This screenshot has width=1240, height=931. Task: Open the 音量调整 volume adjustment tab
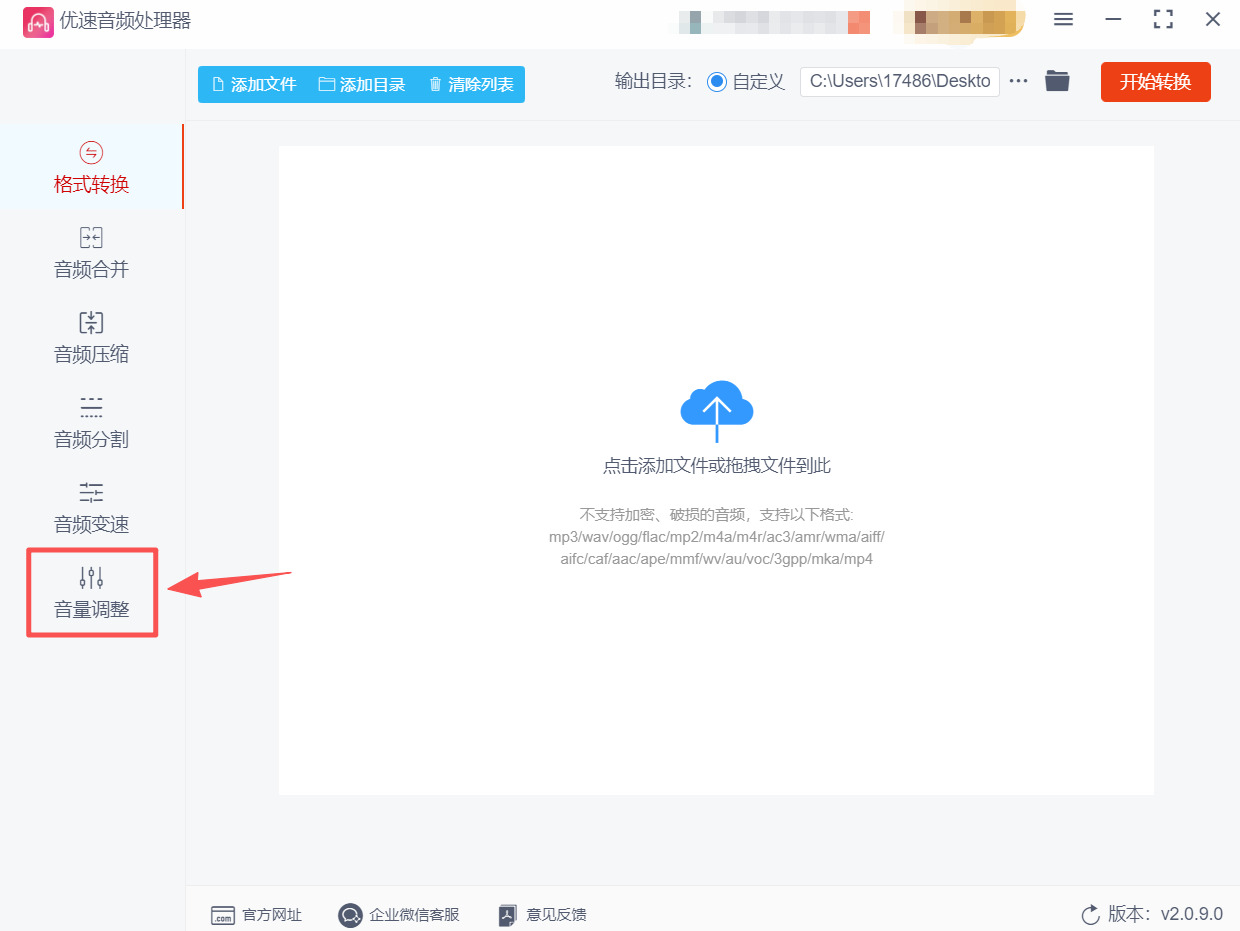[91, 592]
